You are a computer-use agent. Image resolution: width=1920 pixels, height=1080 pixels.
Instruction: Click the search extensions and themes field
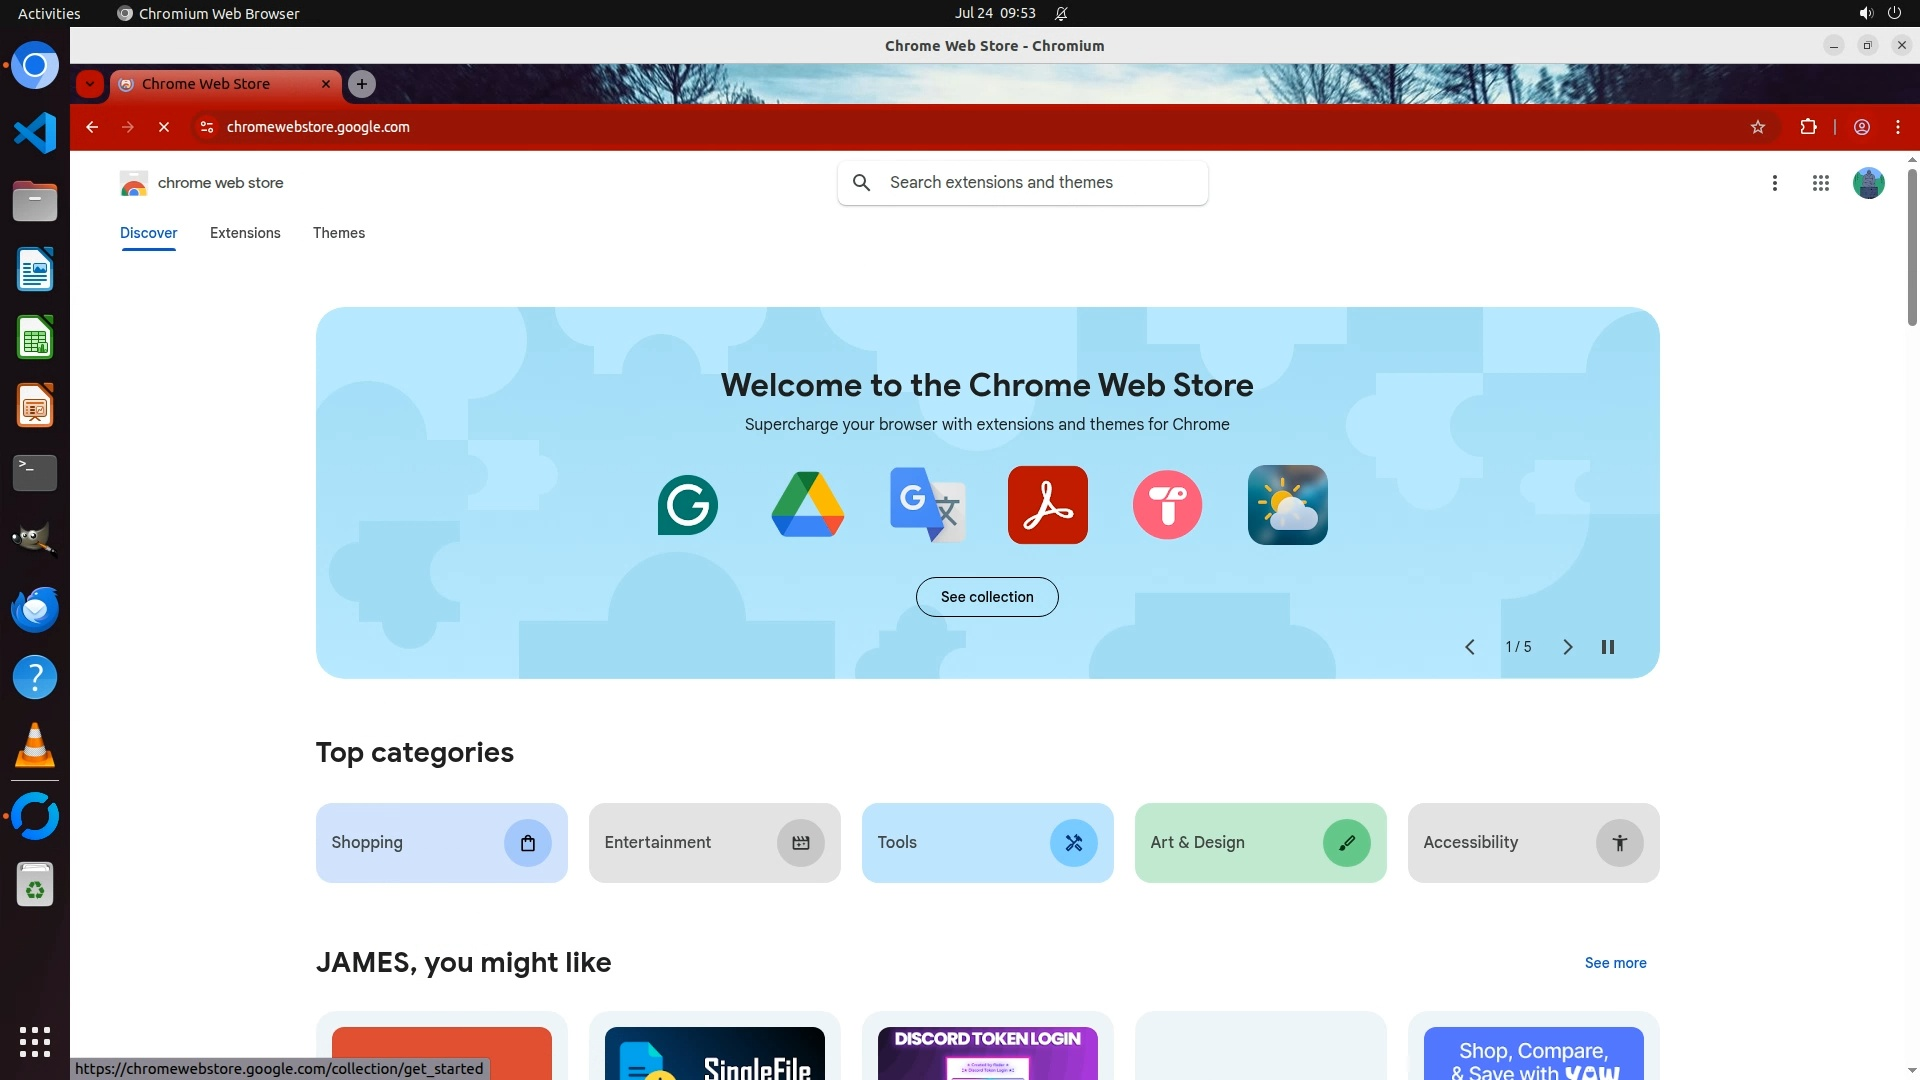pyautogui.click(x=1040, y=183)
